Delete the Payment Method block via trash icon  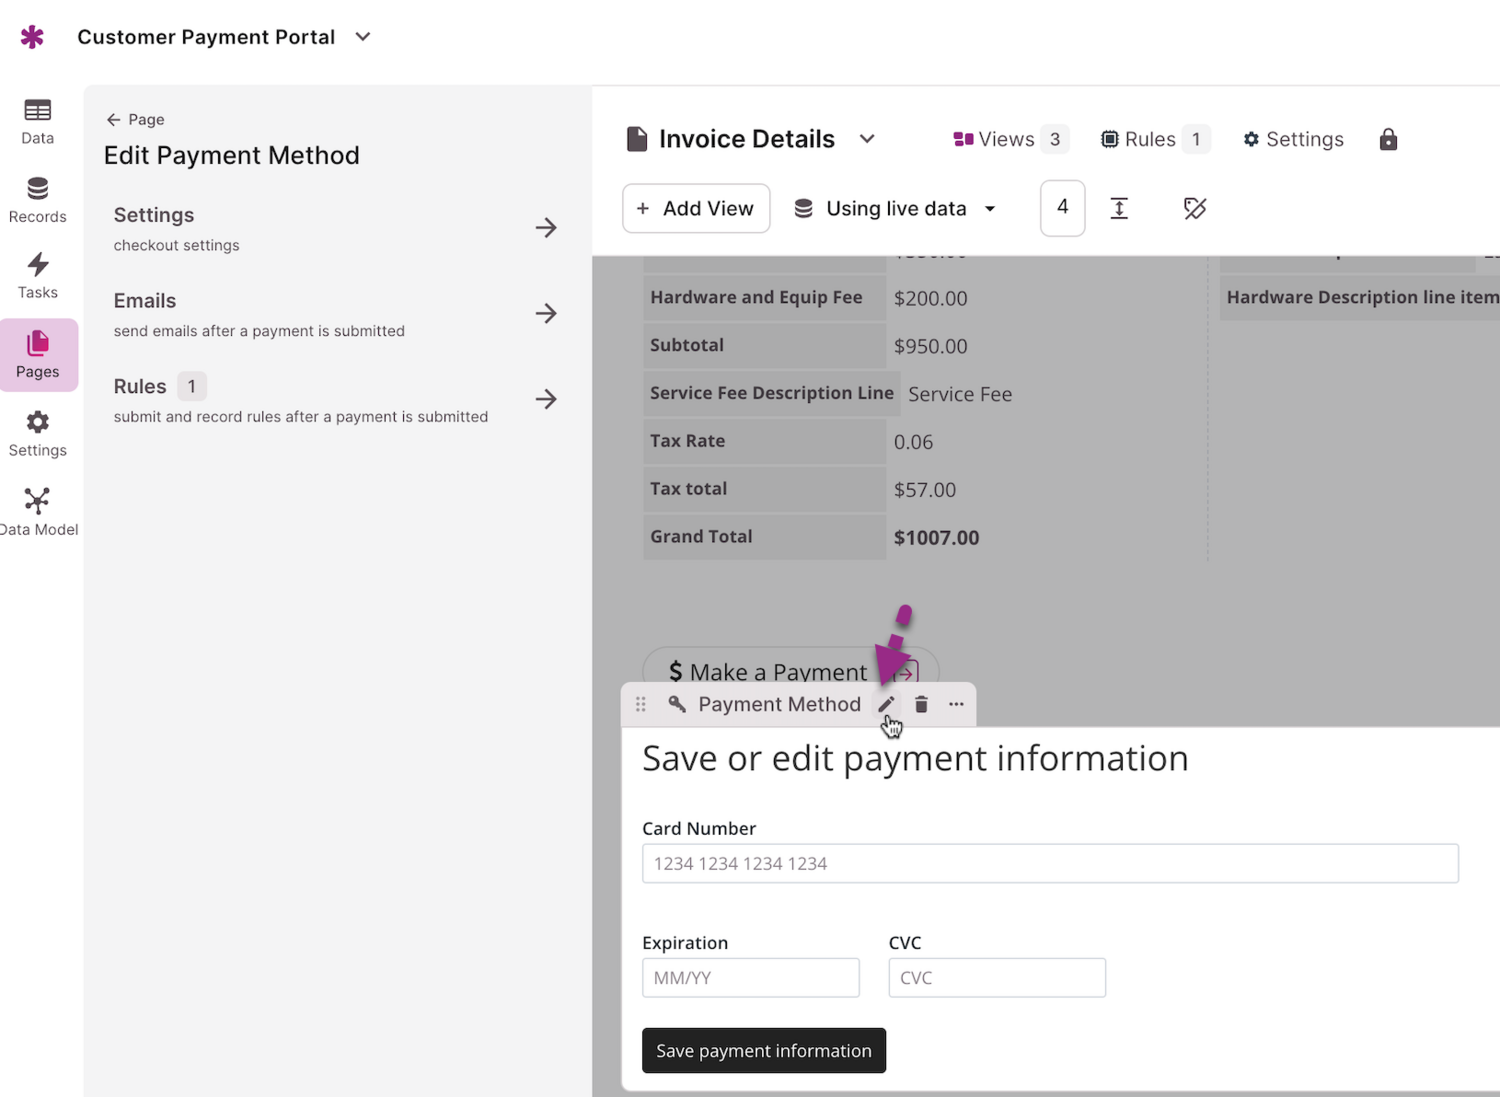pyautogui.click(x=920, y=704)
